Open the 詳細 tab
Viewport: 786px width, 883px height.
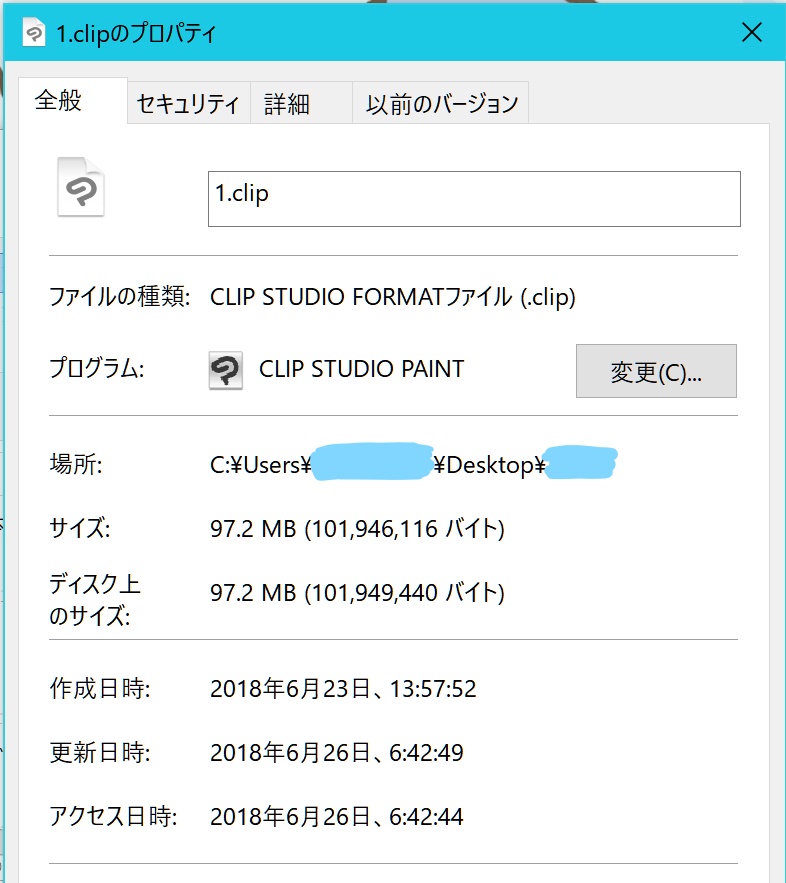point(301,104)
